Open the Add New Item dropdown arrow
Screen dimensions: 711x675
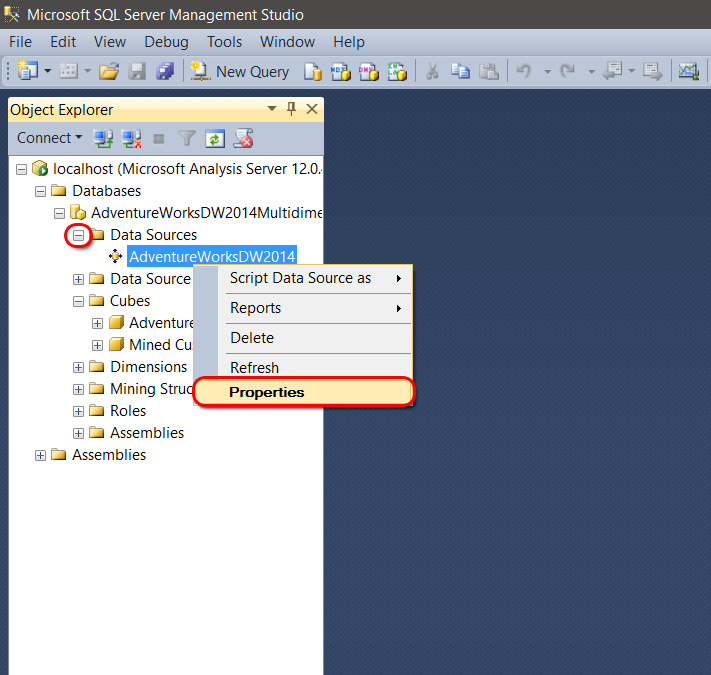pyautogui.click(x=88, y=71)
